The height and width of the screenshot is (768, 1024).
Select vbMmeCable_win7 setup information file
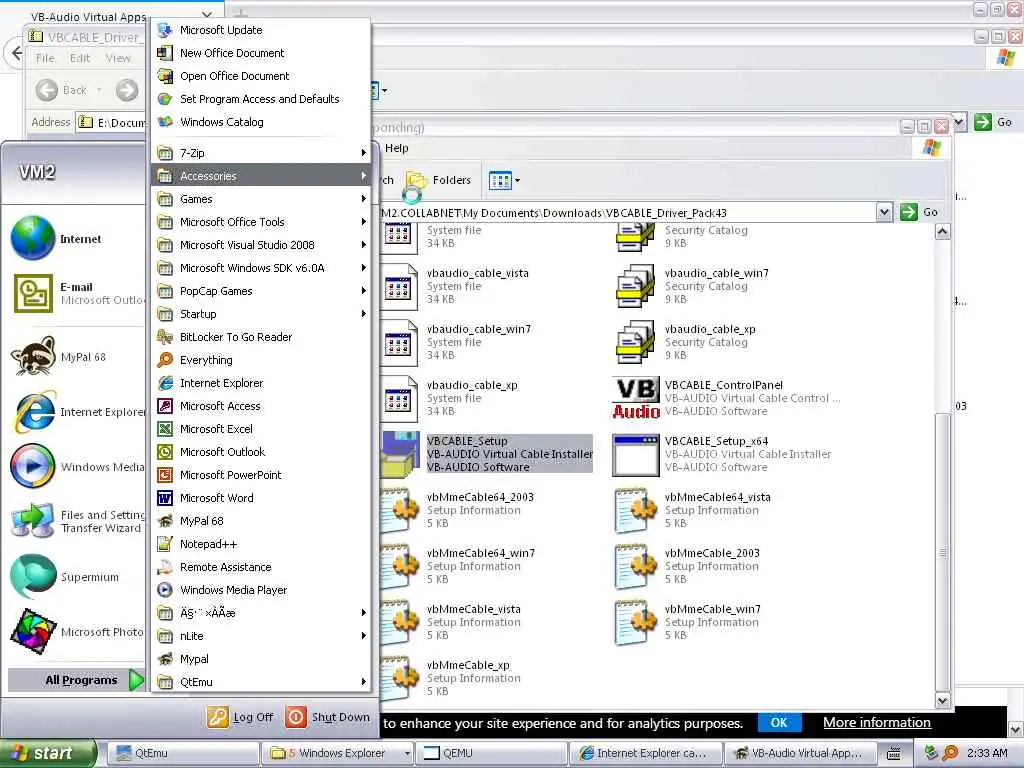688,622
